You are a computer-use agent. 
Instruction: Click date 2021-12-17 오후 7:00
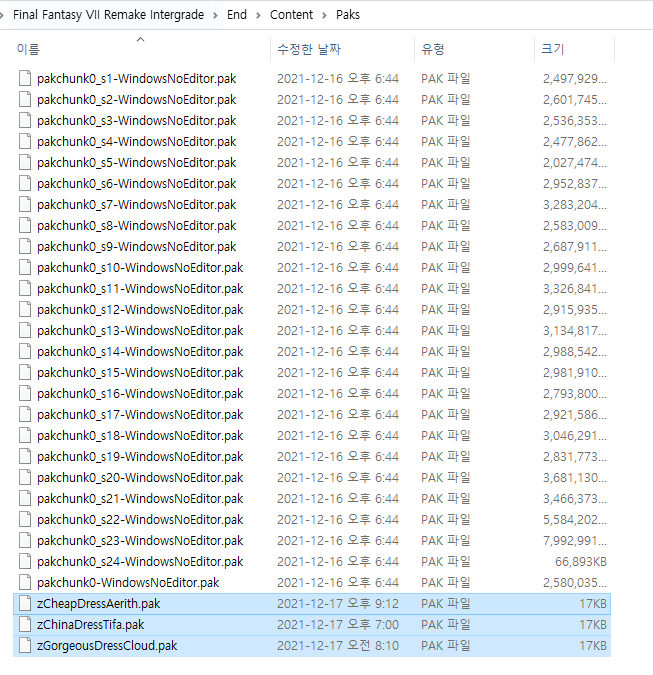pos(338,625)
